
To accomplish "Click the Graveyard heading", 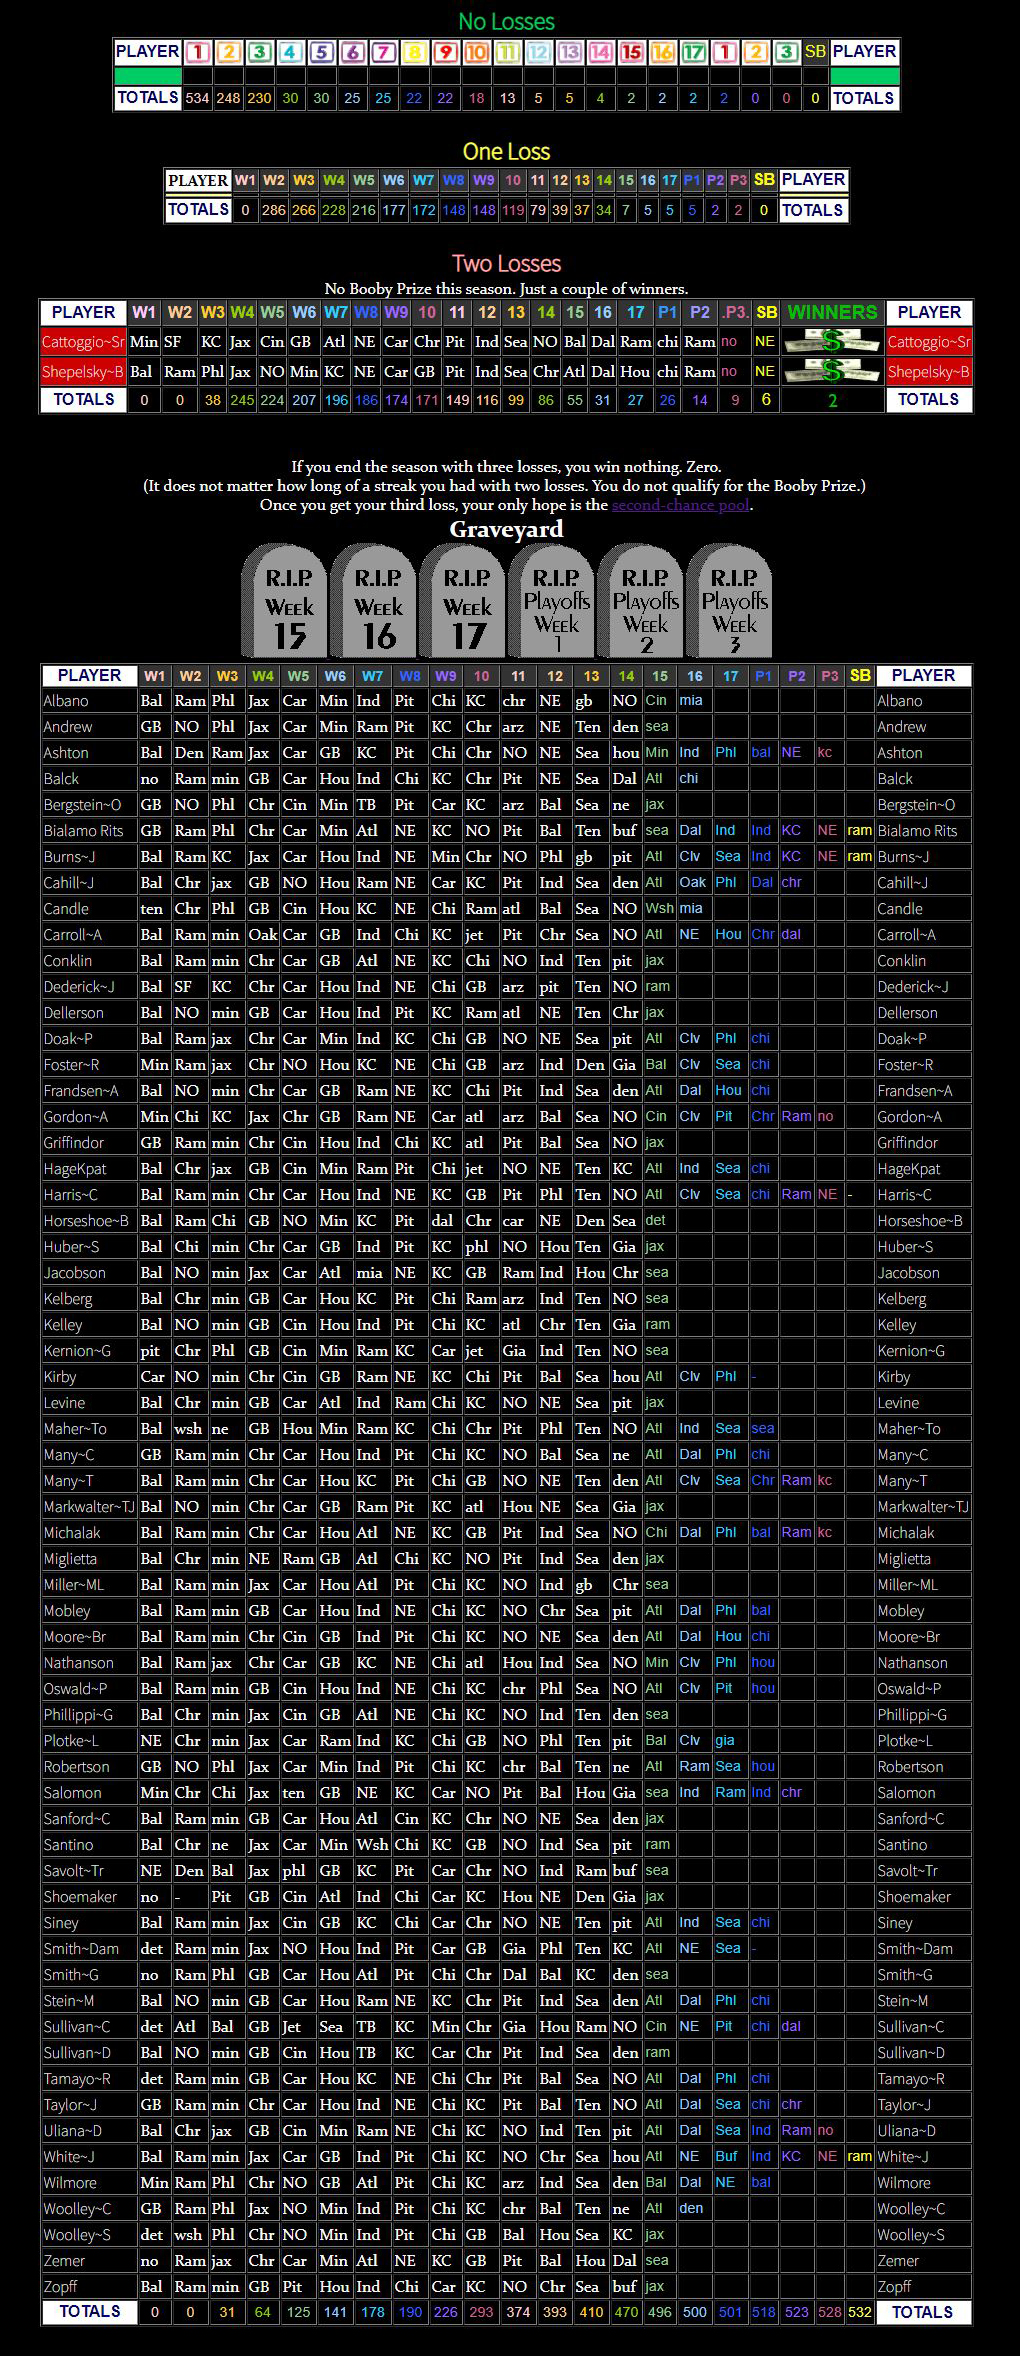I will (x=506, y=529).
